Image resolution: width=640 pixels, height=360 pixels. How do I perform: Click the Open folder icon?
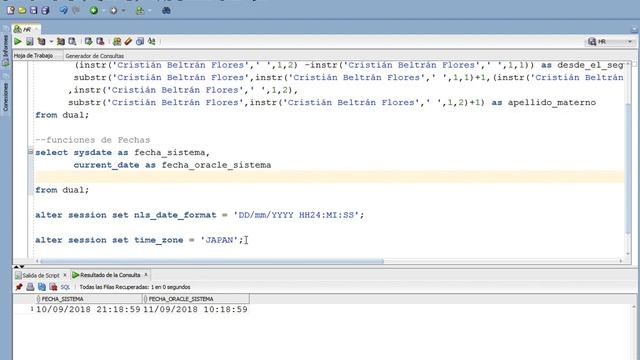[x=22, y=10]
